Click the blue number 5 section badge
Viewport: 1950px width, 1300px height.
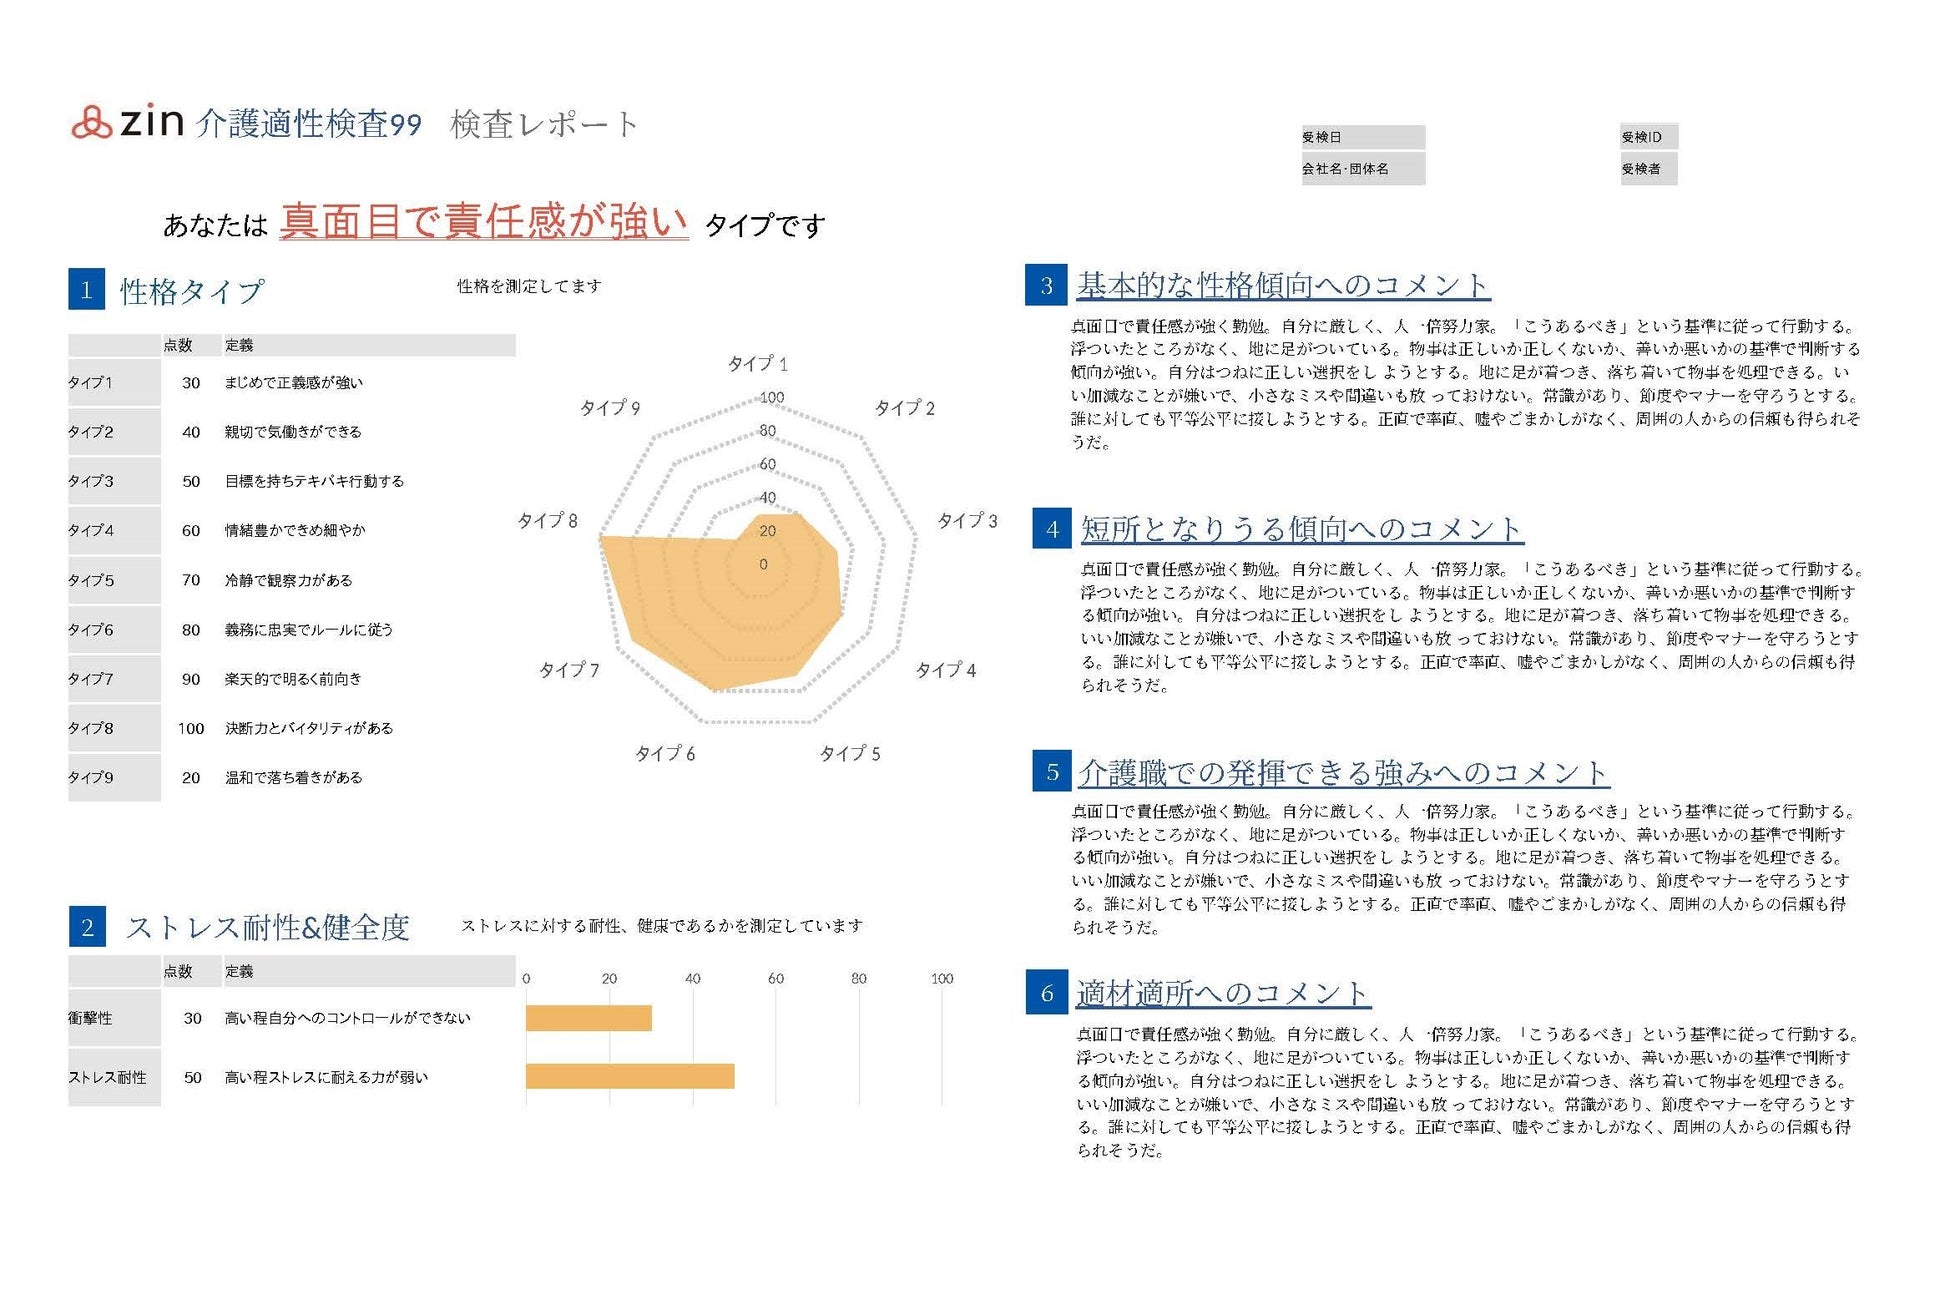(1052, 771)
